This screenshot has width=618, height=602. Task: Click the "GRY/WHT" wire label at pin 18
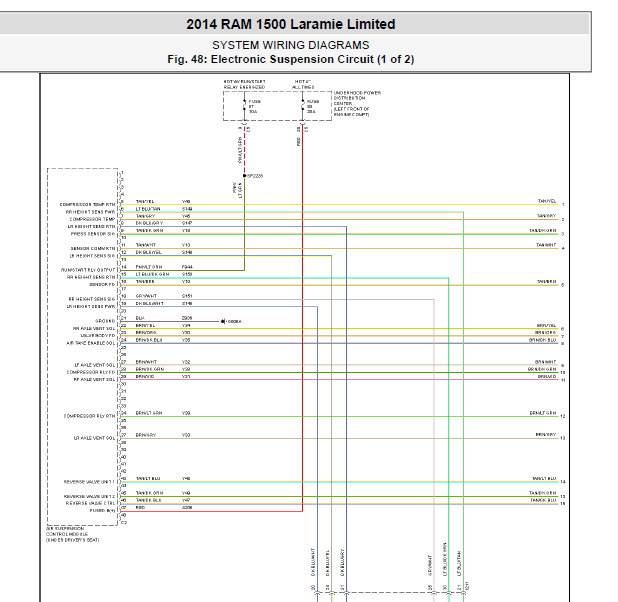146,296
